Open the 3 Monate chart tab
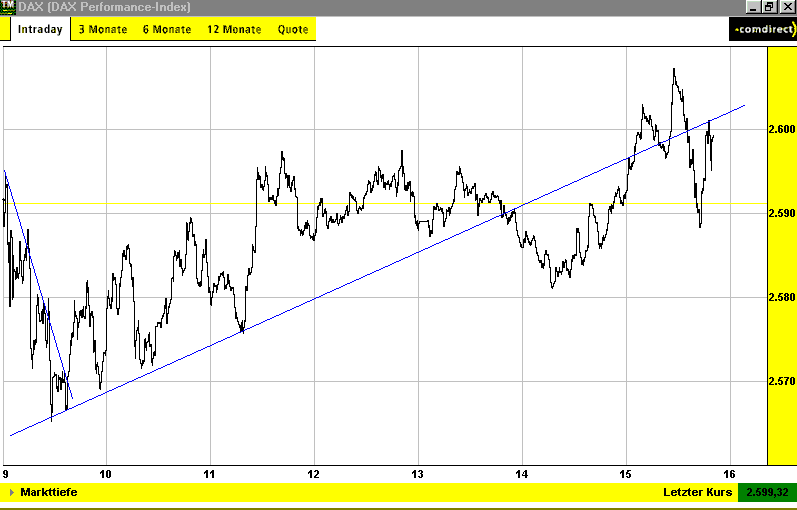 (x=103, y=29)
